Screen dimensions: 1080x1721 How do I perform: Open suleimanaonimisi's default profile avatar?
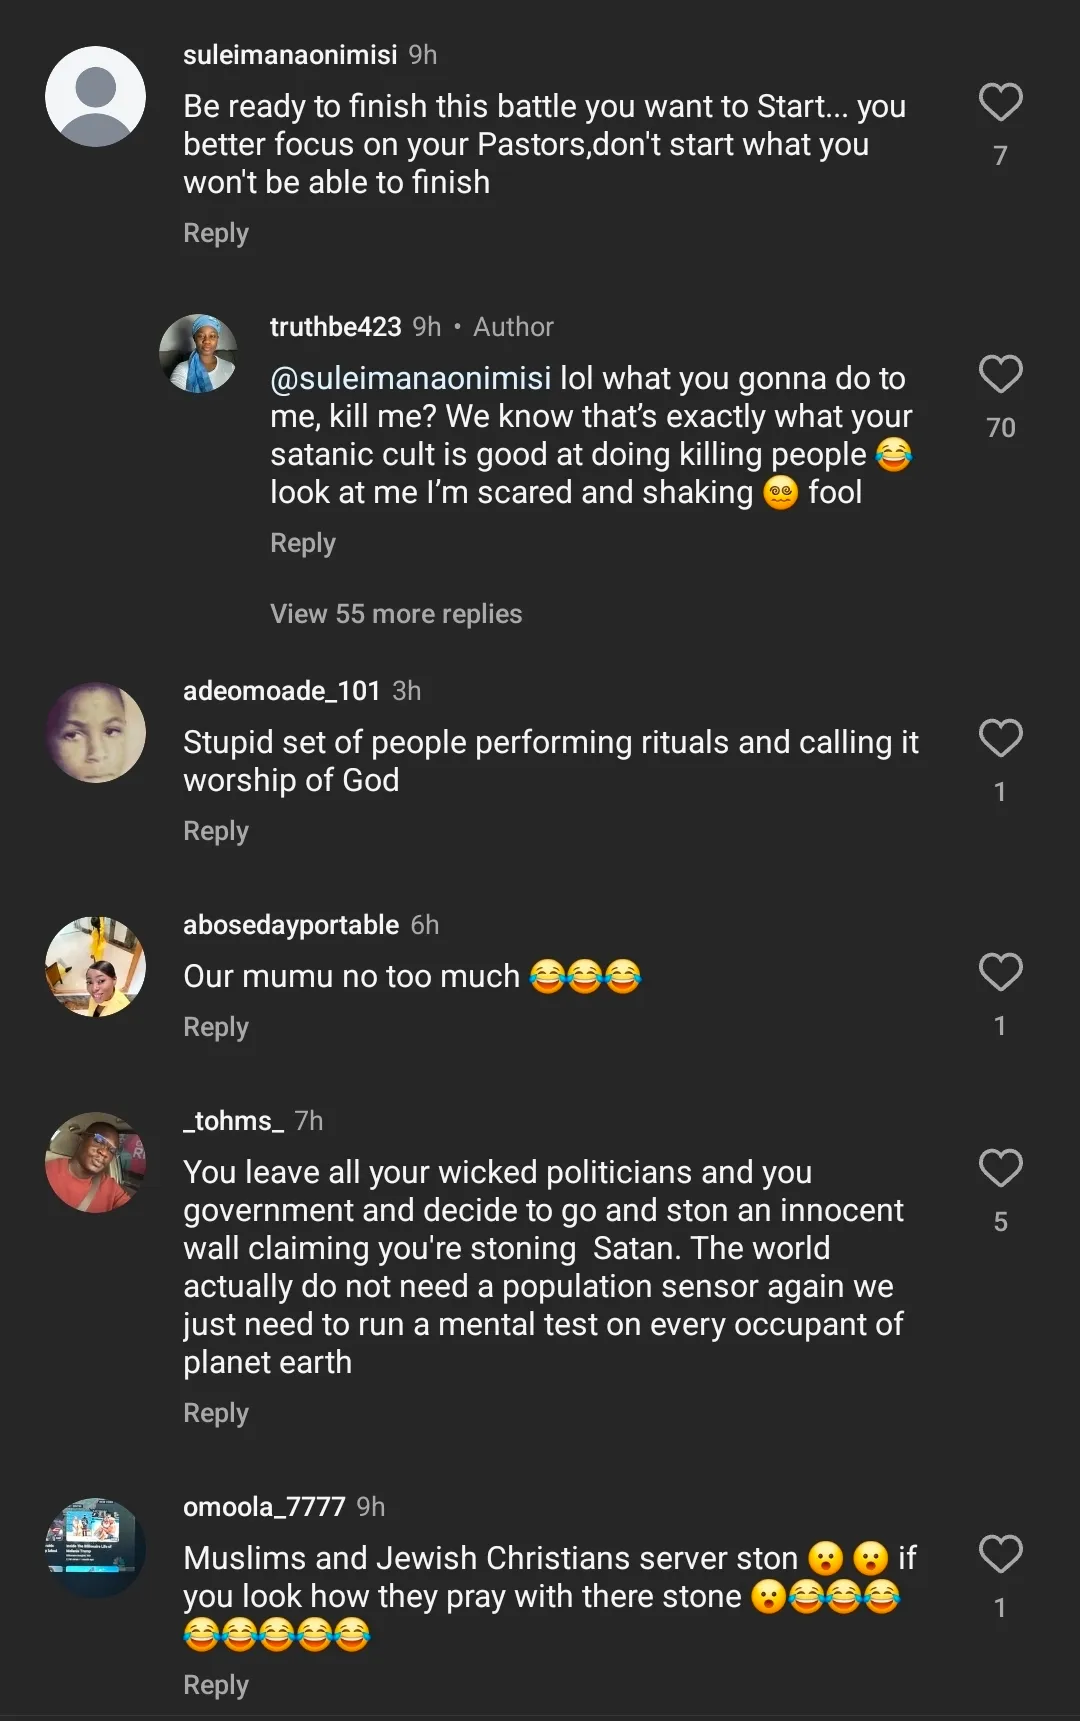coord(96,97)
